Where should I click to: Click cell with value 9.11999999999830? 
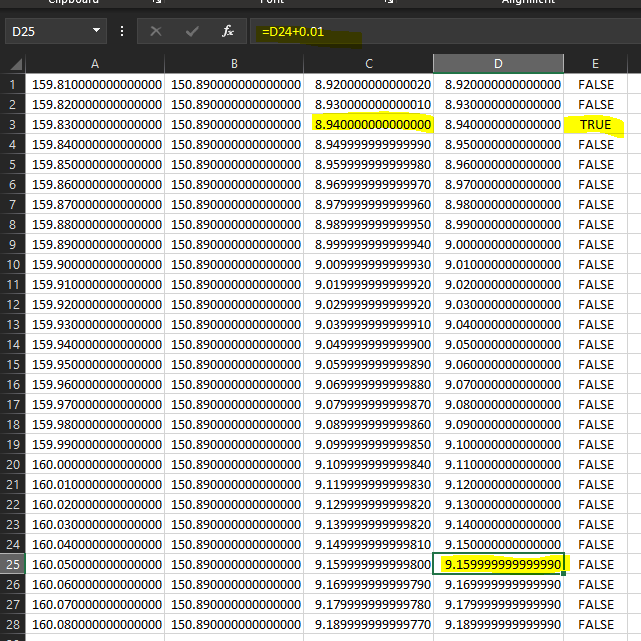pyautogui.click(x=369, y=484)
